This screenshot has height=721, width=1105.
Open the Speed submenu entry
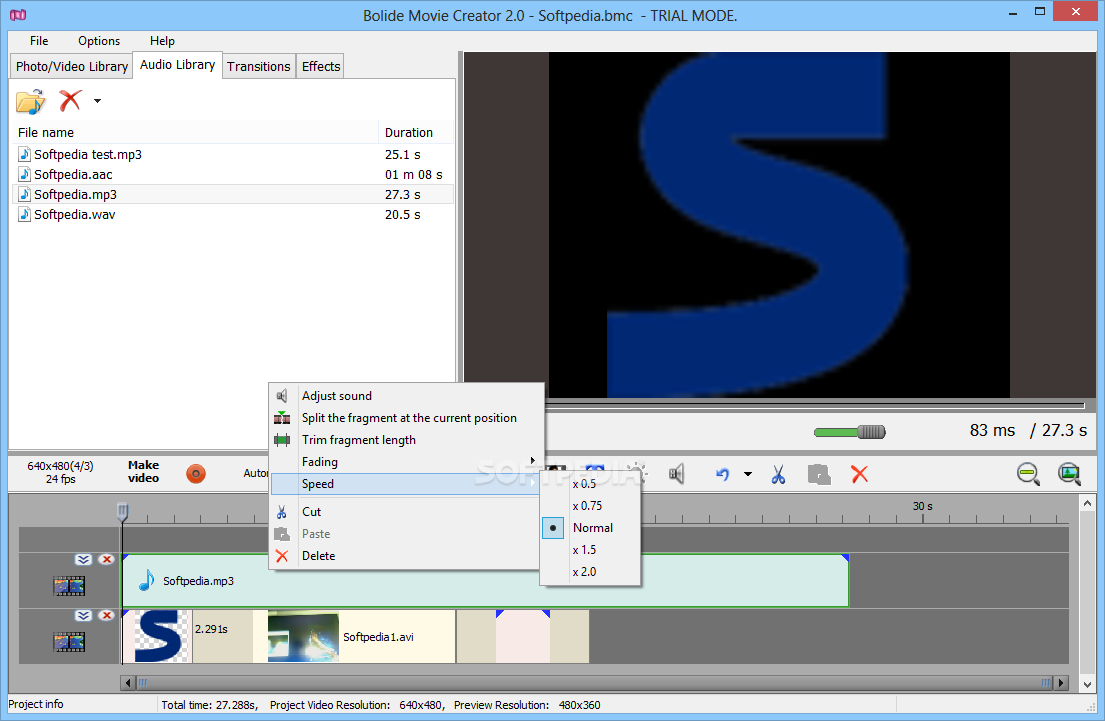407,483
